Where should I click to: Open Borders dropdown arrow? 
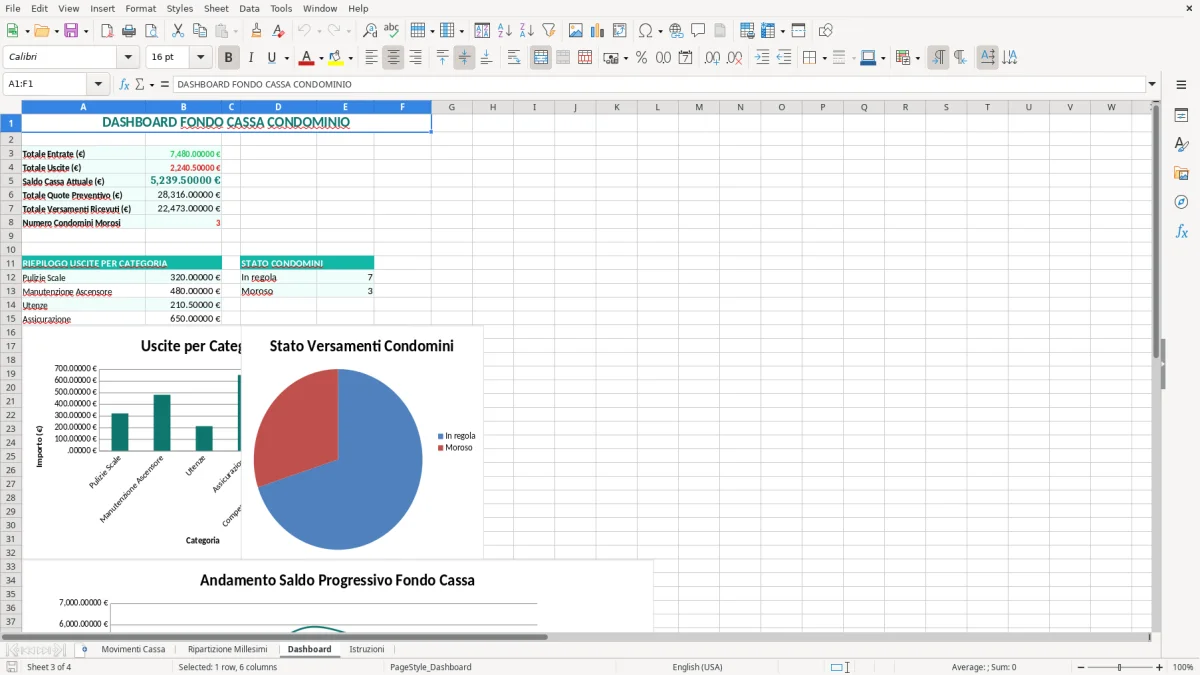tap(823, 58)
